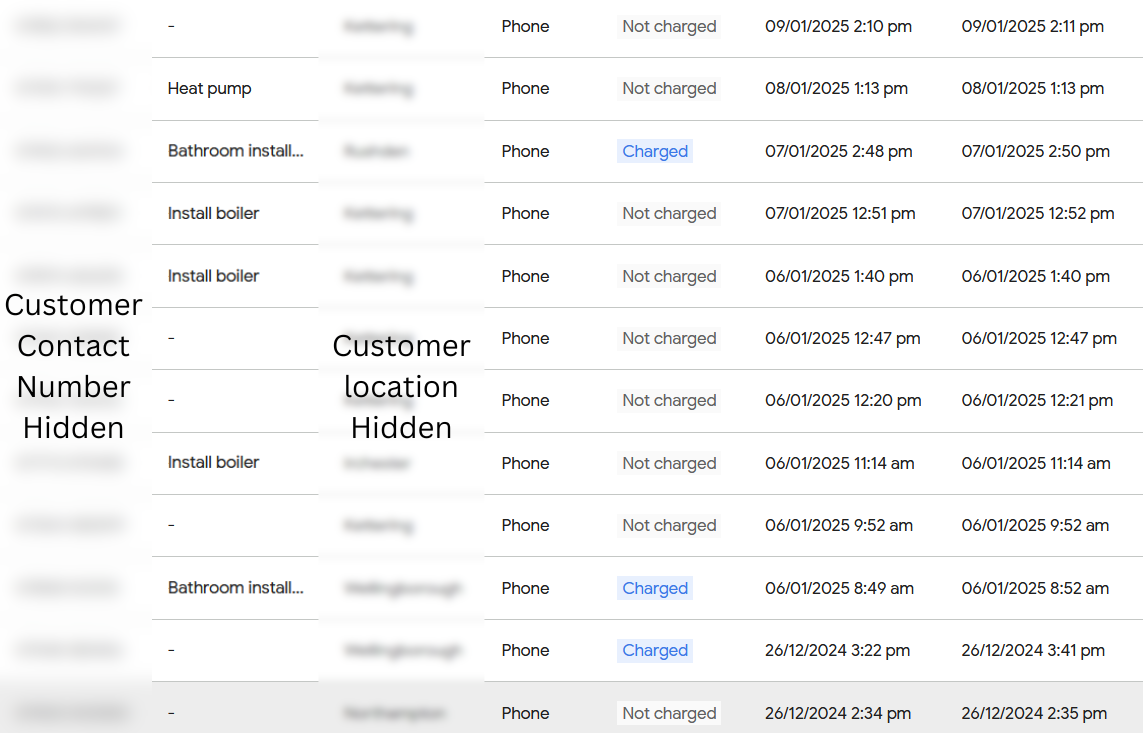Click the 26/12/2024 2:35 pm timestamp
Viewport: 1143px width, 733px height.
click(x=1034, y=714)
